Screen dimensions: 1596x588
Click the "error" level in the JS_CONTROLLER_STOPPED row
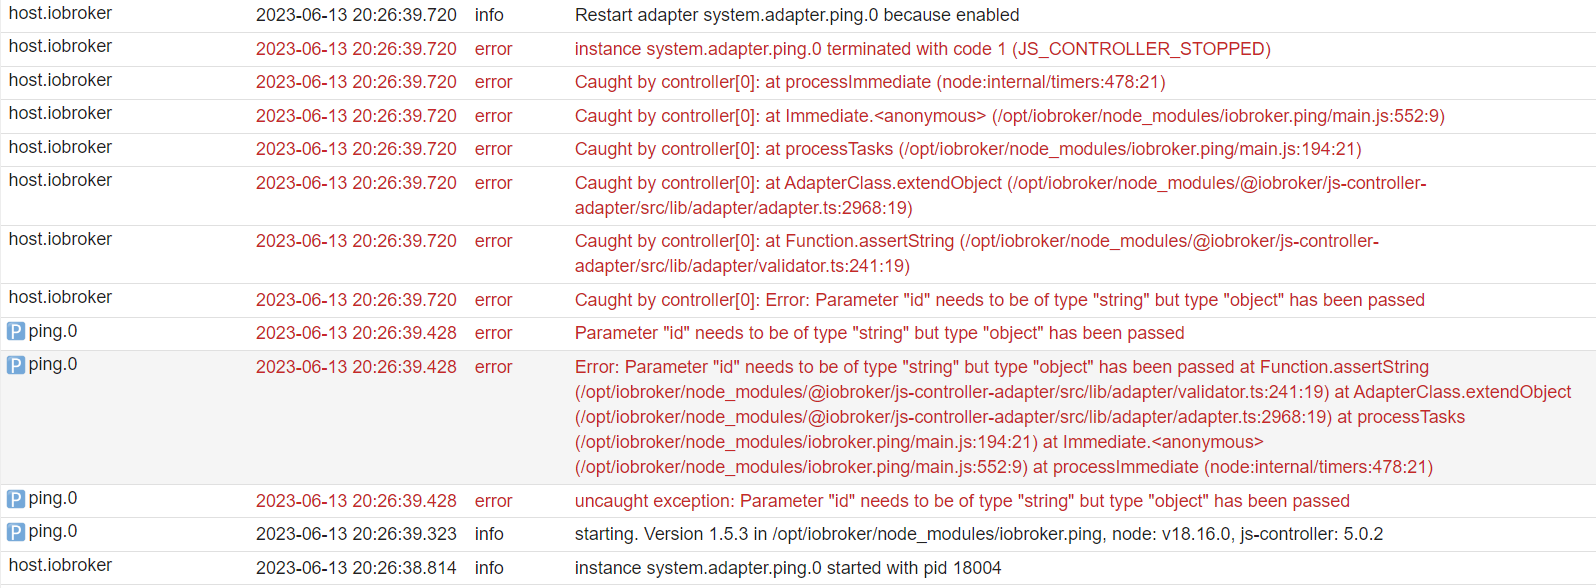[x=494, y=49]
